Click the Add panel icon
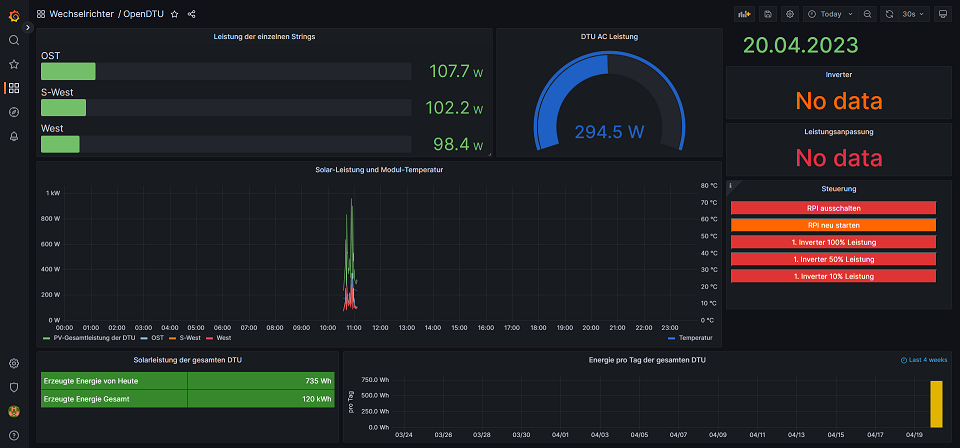 tap(744, 15)
